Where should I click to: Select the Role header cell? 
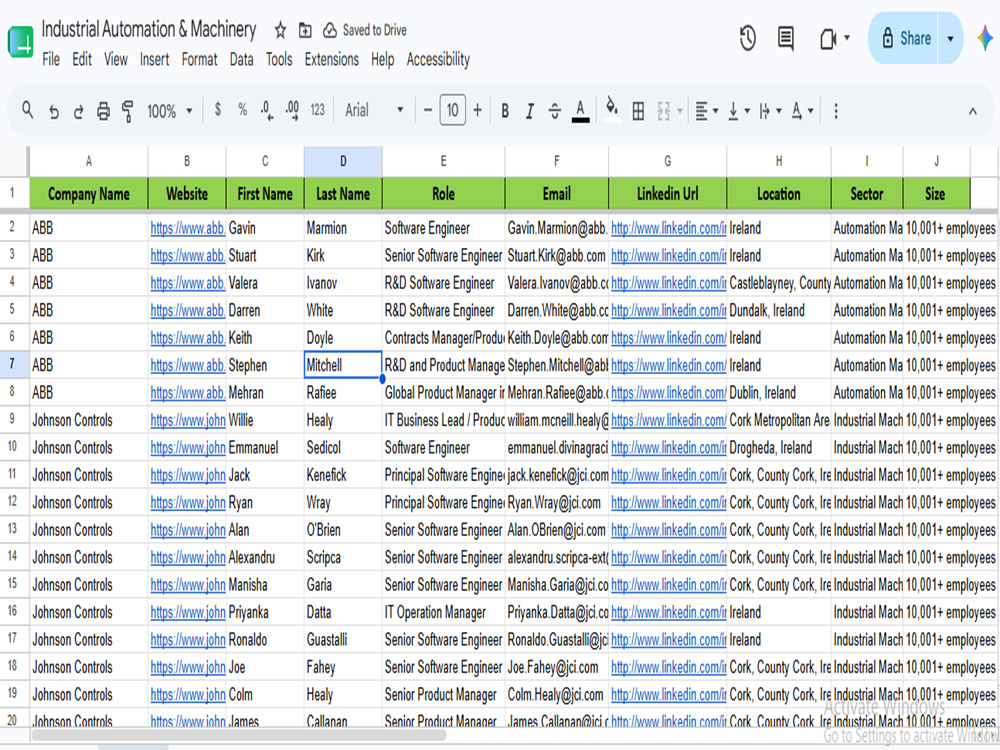point(443,194)
